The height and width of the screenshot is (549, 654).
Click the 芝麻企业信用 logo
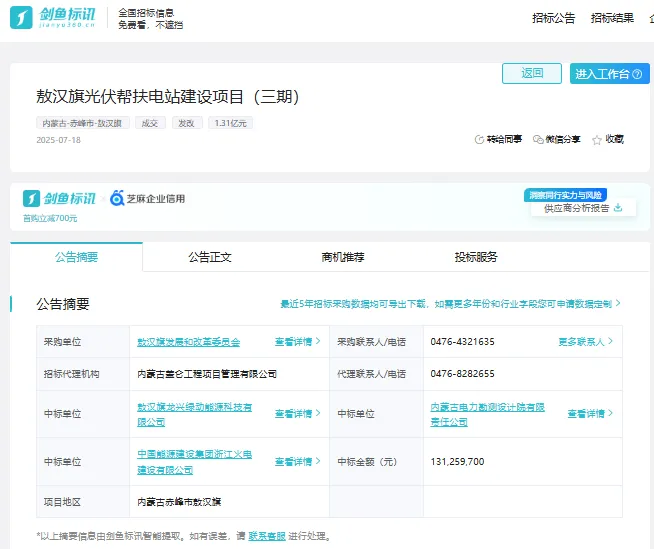146,198
